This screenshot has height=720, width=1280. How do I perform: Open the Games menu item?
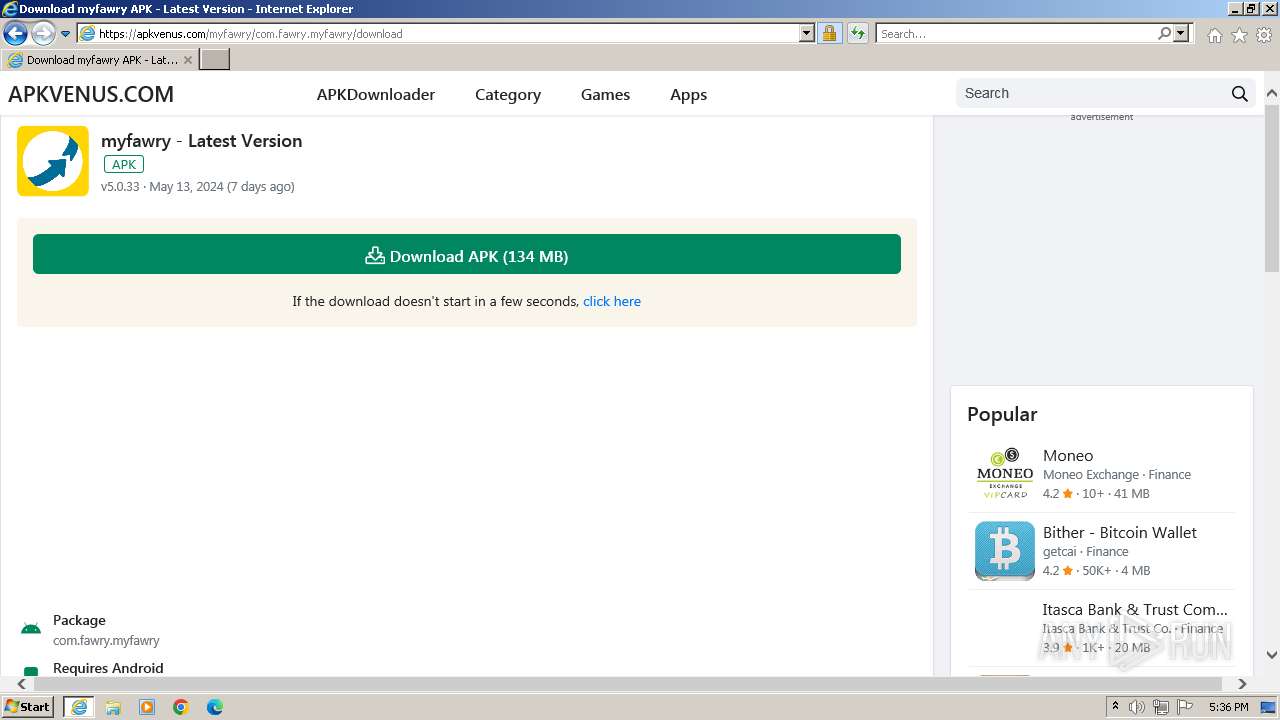tap(605, 94)
